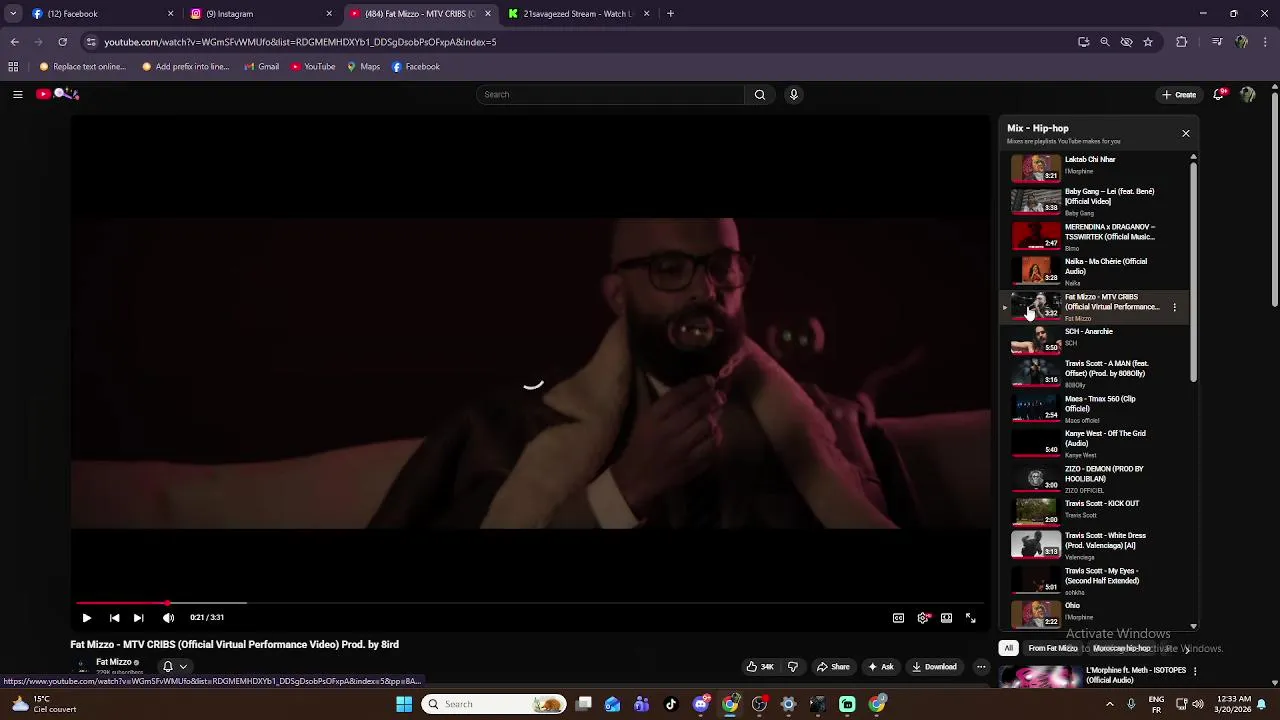Open YouTube notifications bell
This screenshot has height=720, width=1280.
tap(1219, 94)
